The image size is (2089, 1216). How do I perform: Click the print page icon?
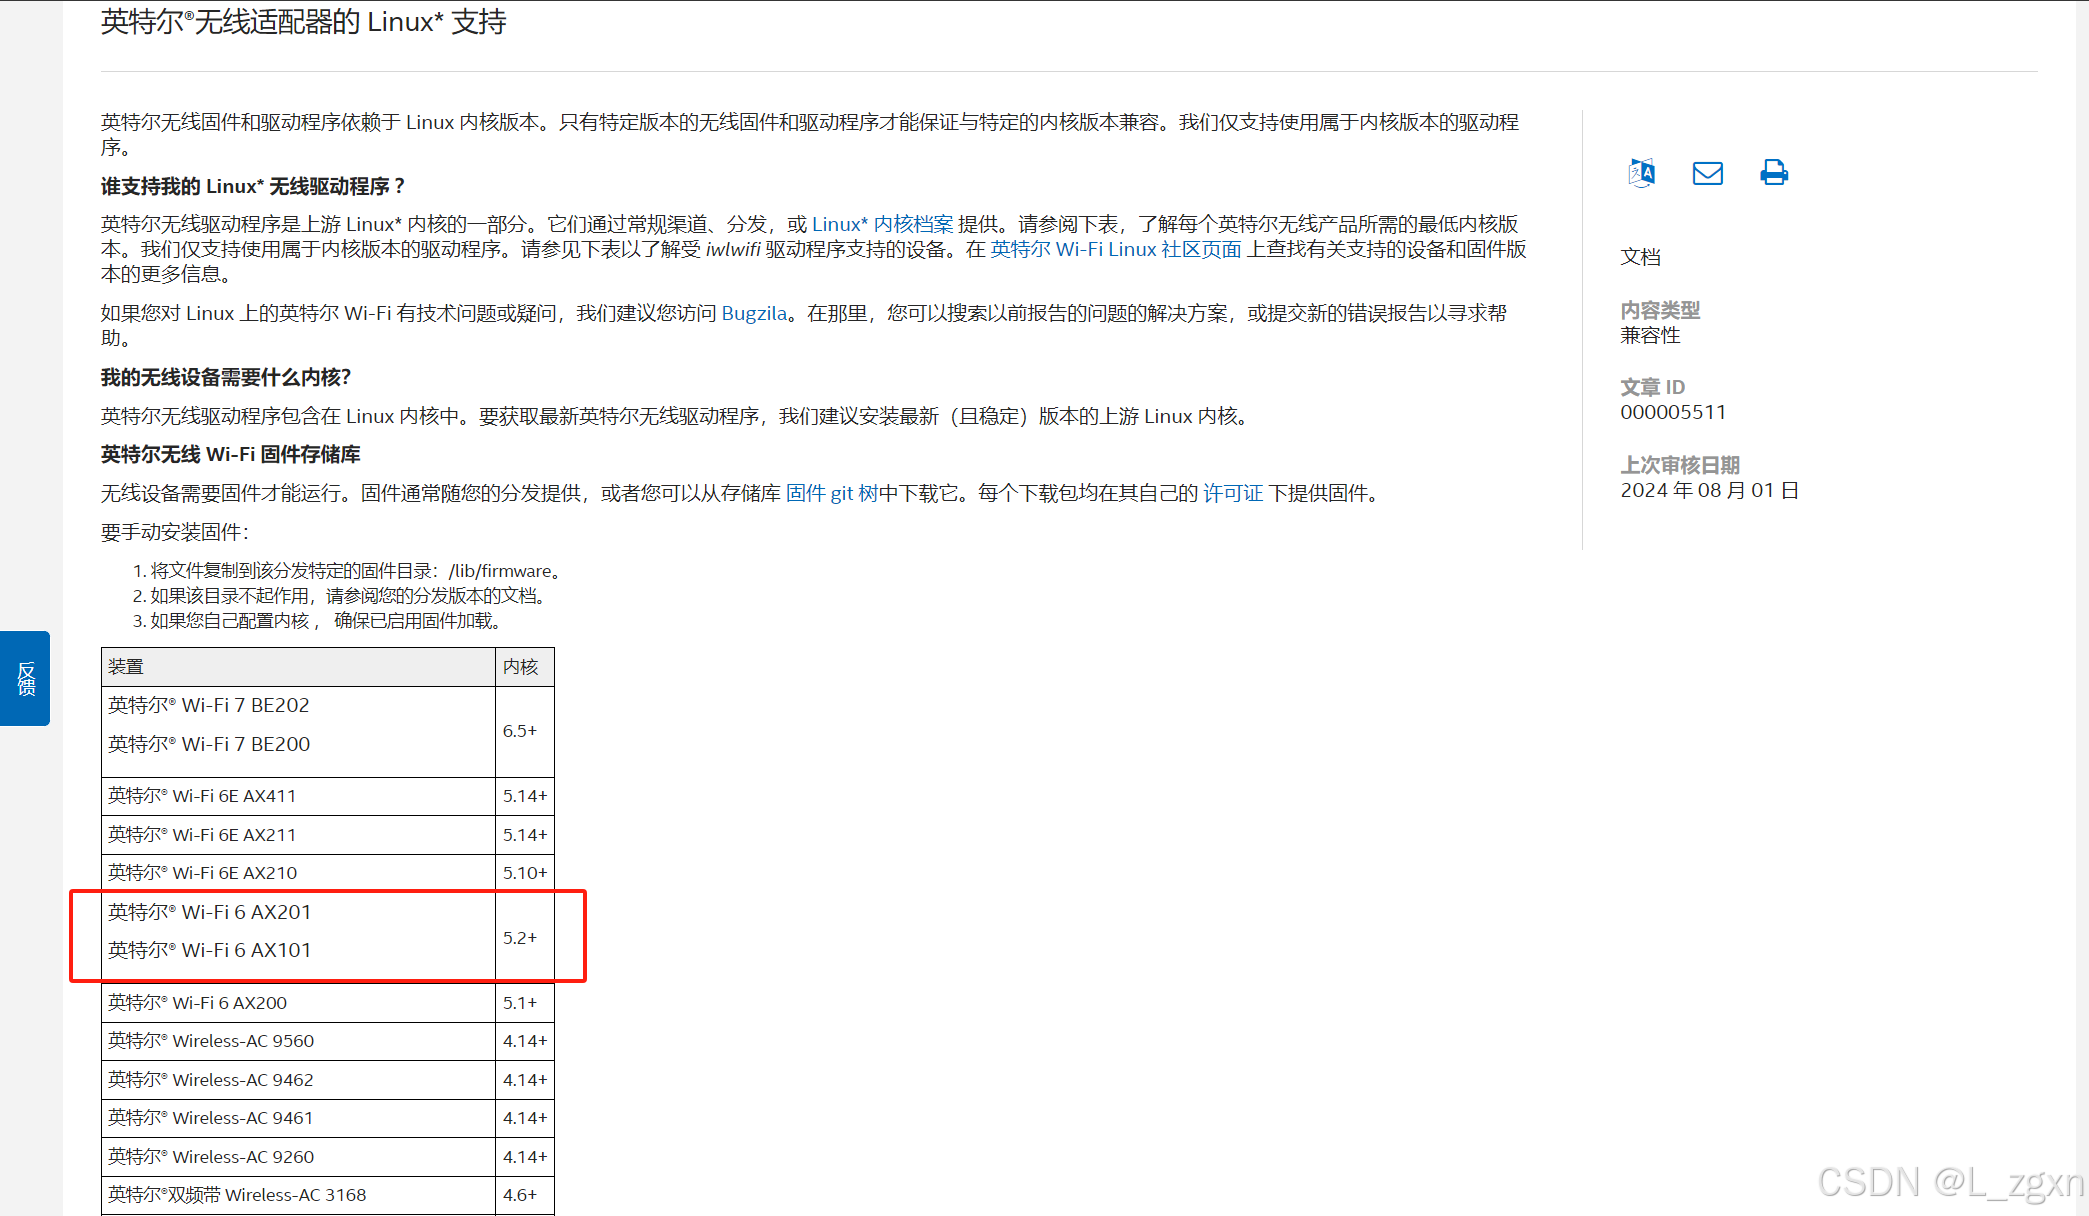(1773, 173)
